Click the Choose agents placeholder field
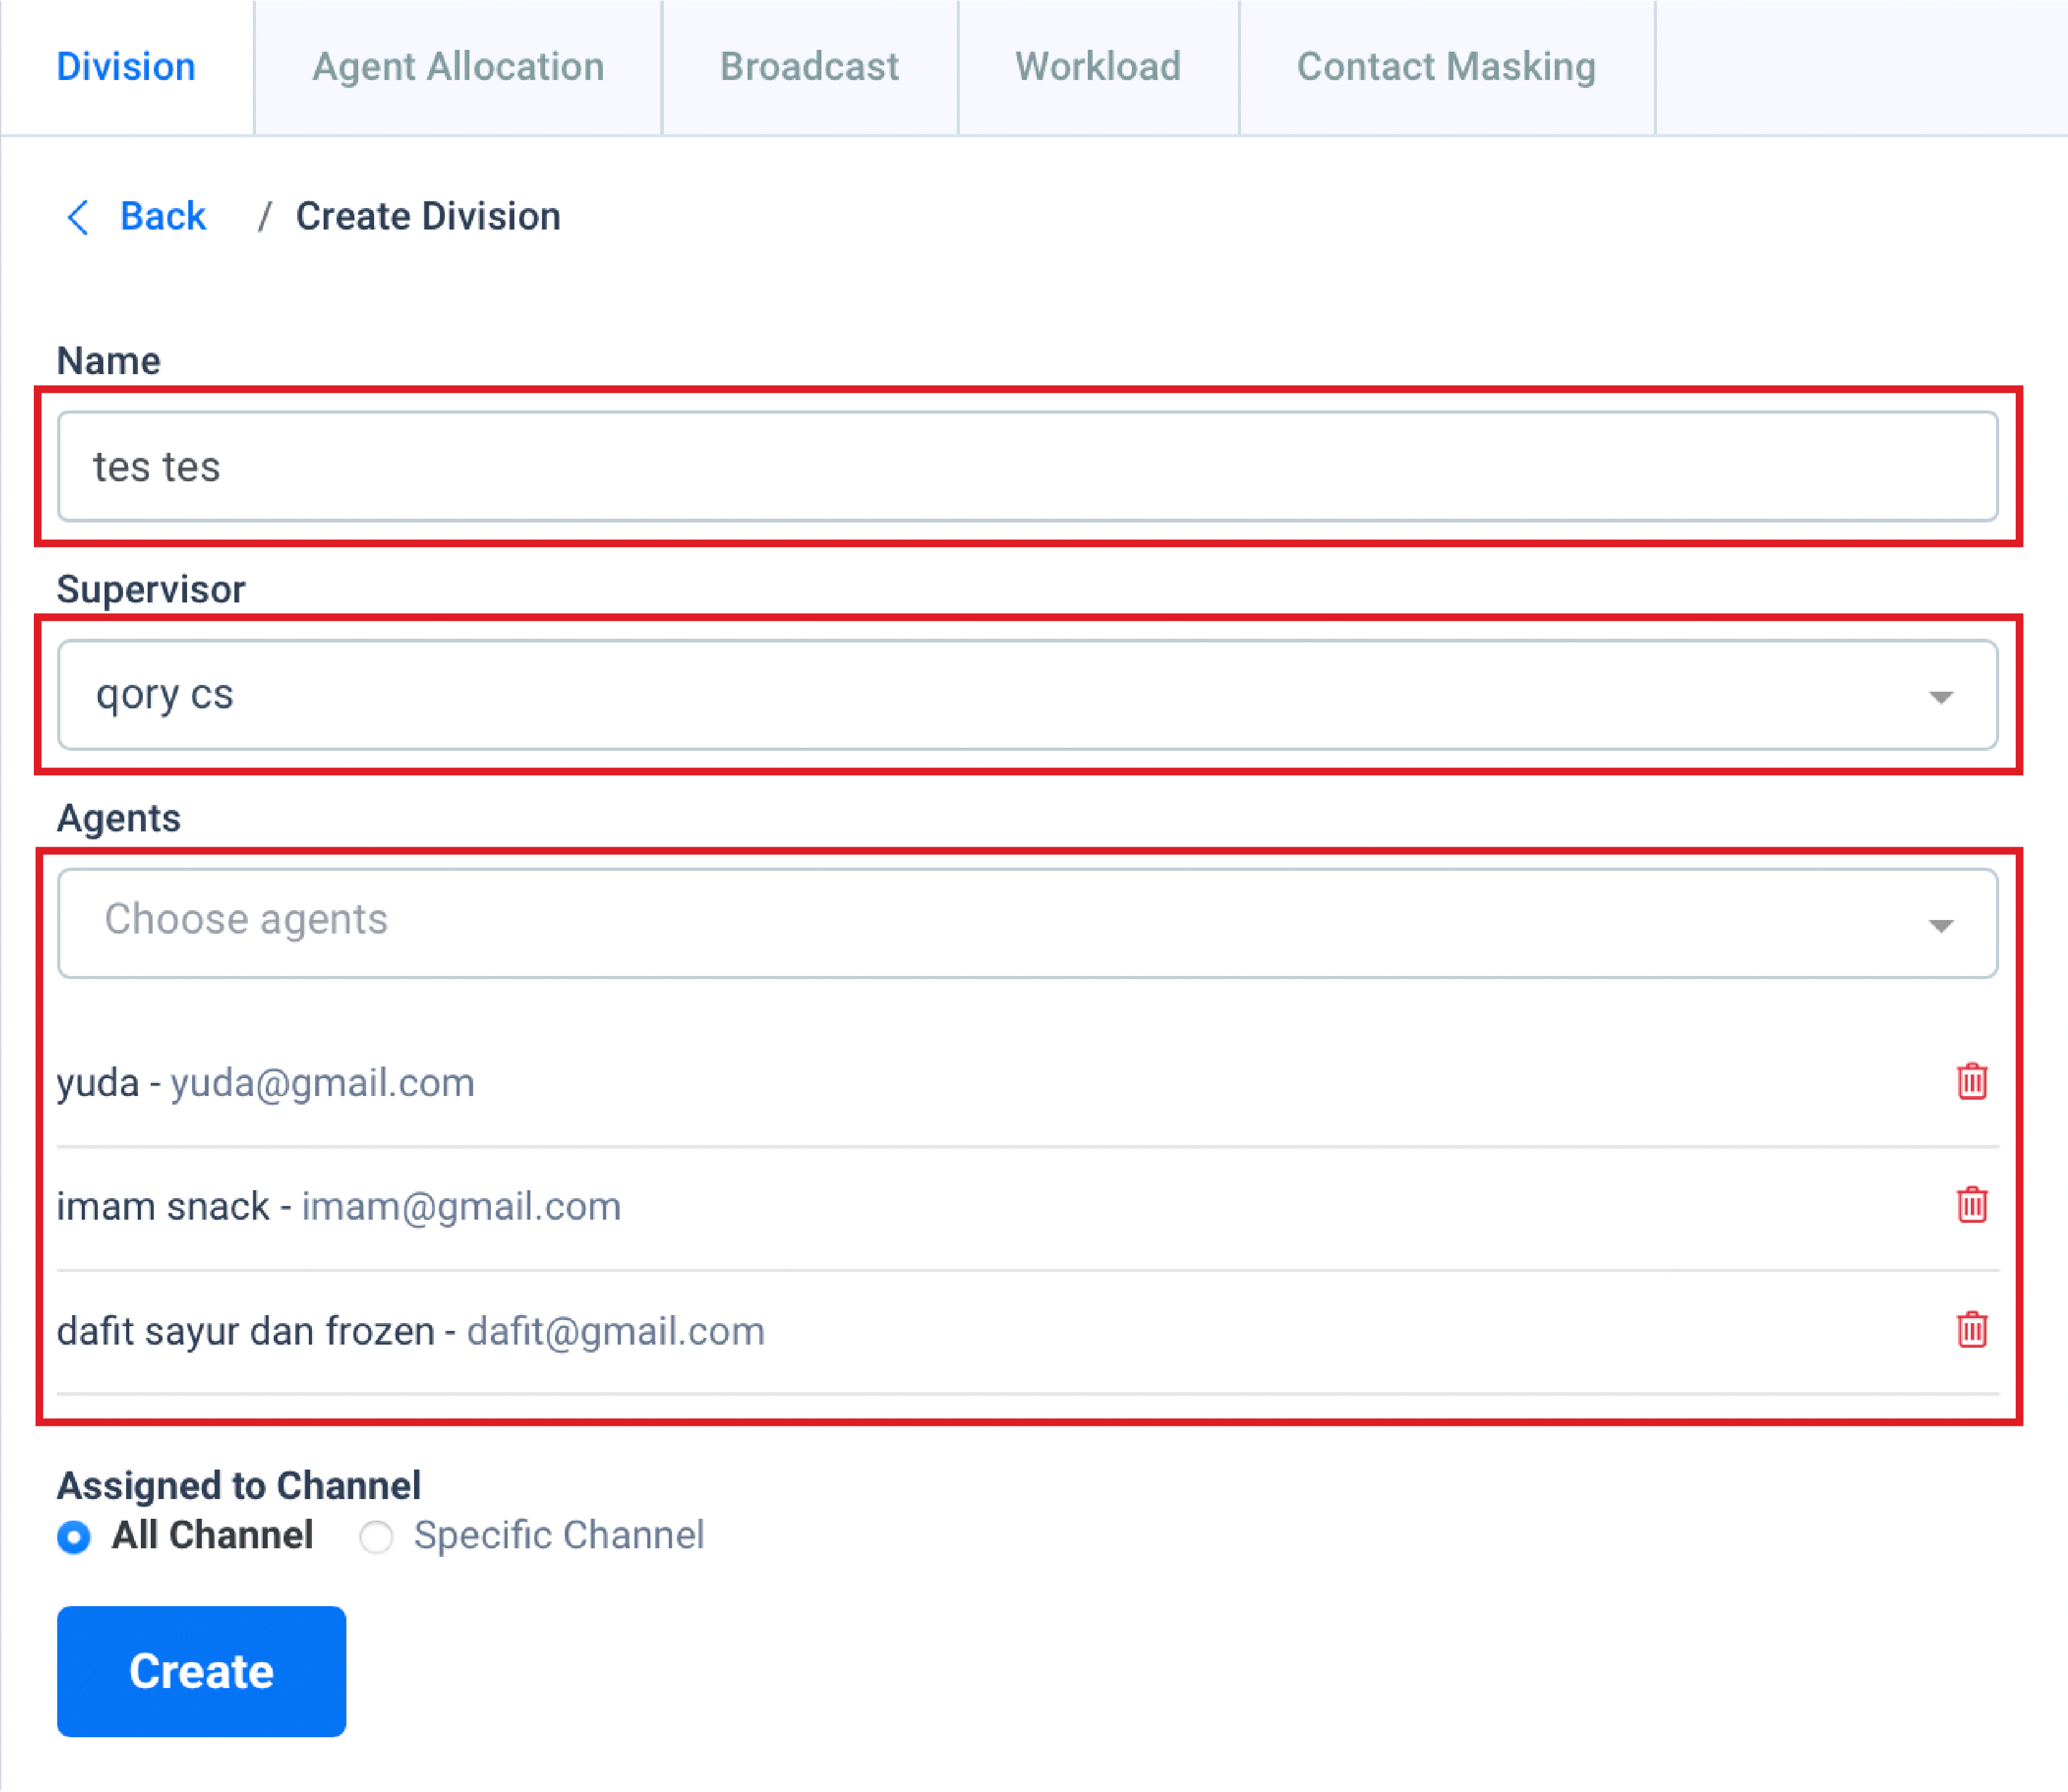Viewport: 2068px width, 1792px height. point(246,920)
